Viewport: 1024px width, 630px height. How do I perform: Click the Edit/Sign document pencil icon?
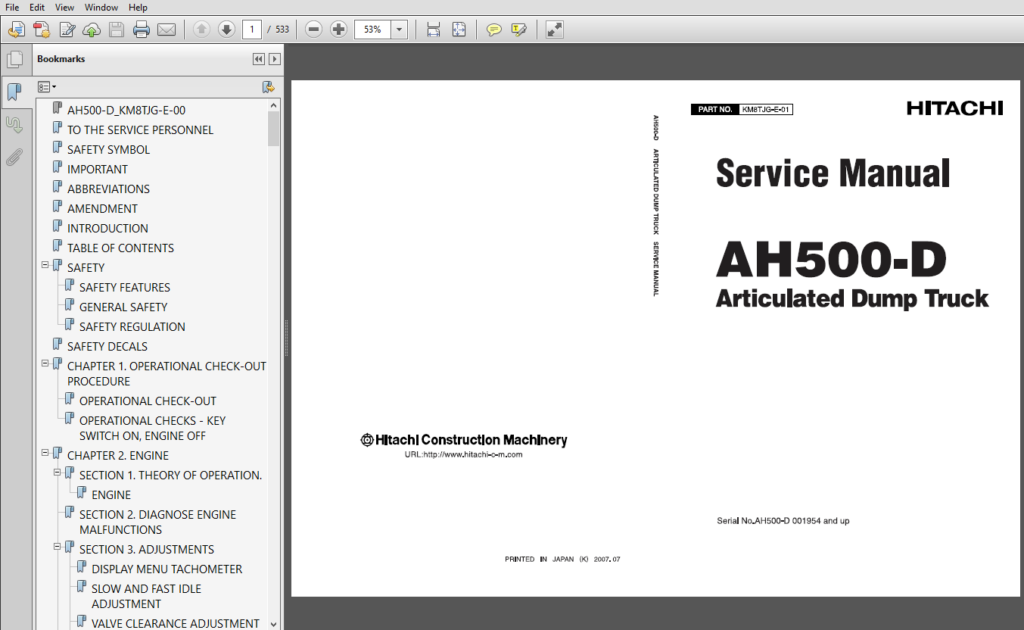tap(67, 29)
